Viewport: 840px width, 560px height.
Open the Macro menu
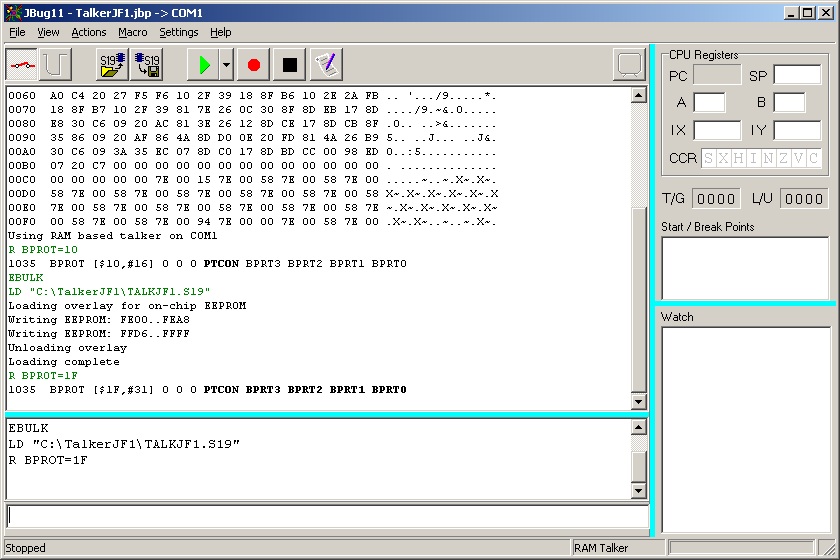[133, 32]
